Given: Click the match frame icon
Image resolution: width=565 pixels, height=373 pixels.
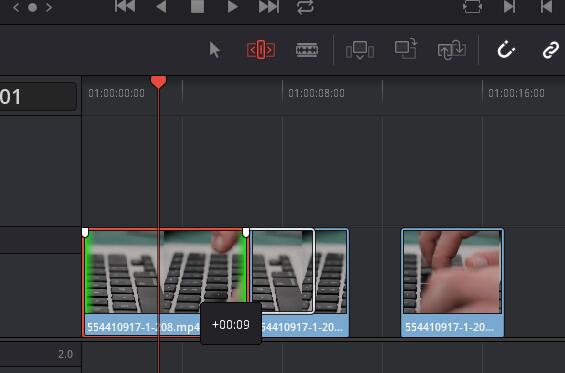Looking at the screenshot, I should [x=472, y=6].
